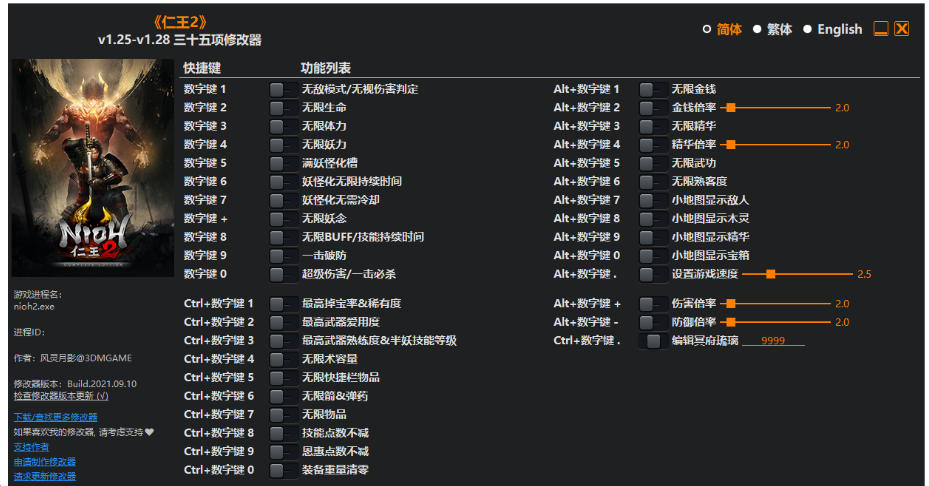Click the 《仁王2》 title text

click(180, 23)
